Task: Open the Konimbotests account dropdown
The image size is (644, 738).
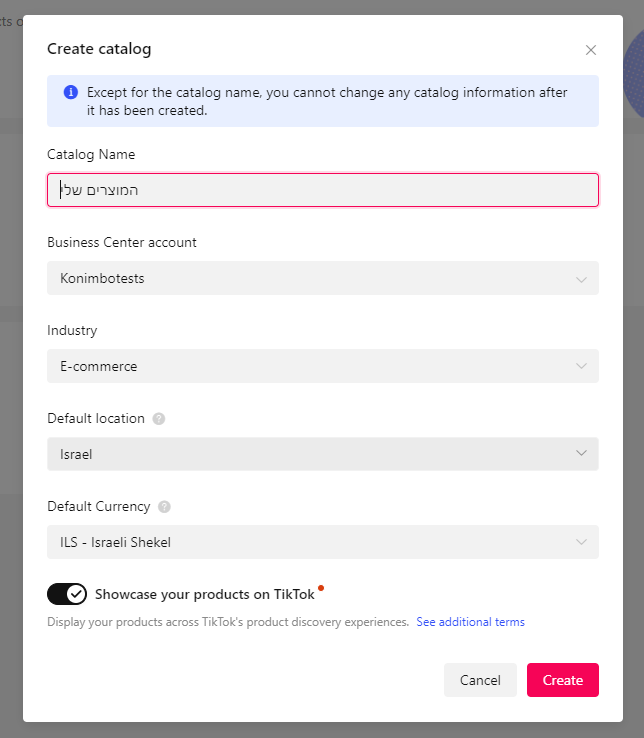Action: click(323, 278)
